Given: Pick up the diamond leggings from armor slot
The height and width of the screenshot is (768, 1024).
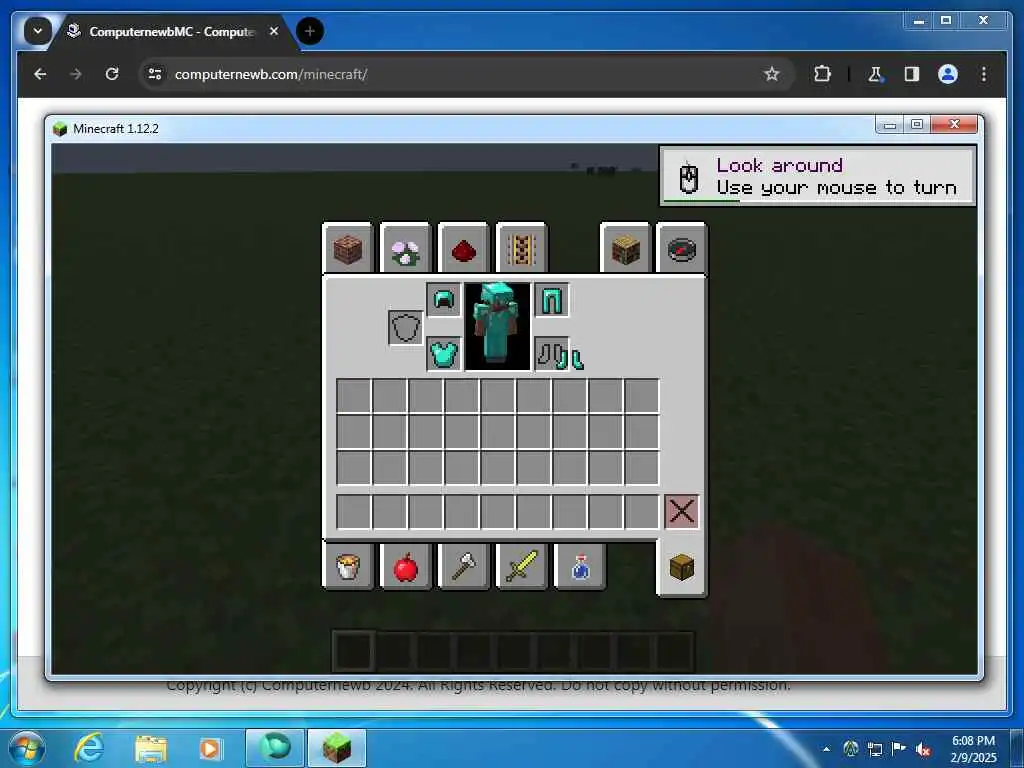Looking at the screenshot, I should pos(552,300).
